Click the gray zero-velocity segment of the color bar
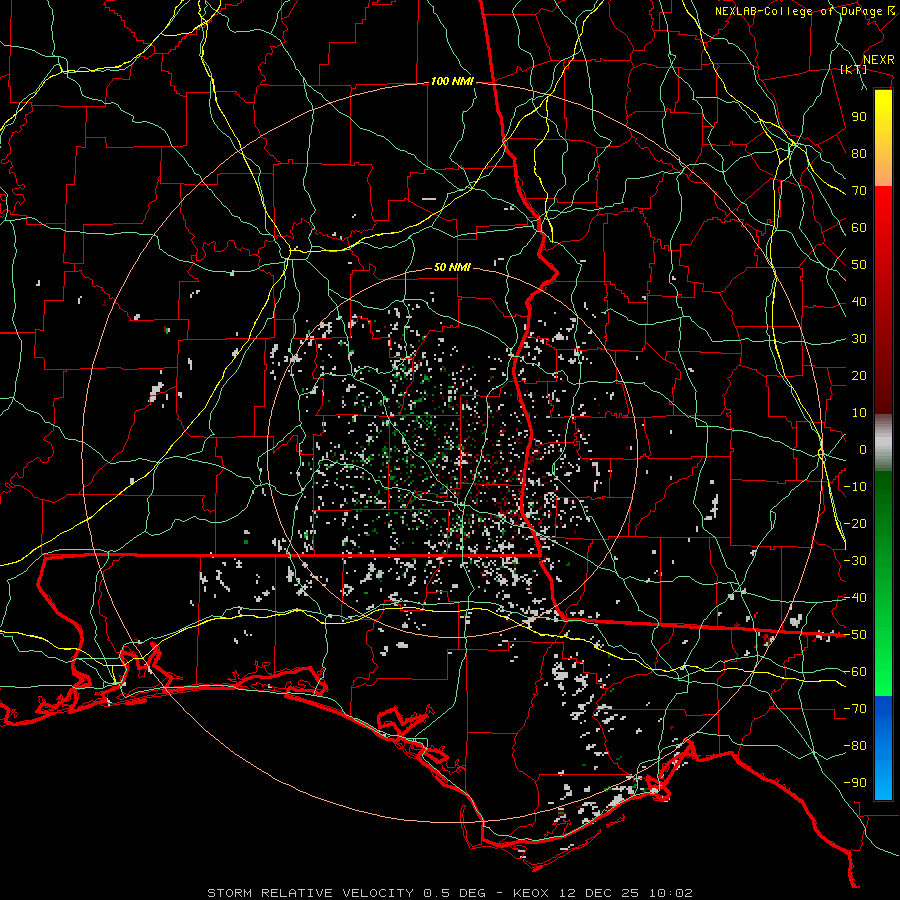Screen dimensions: 900x900 (883, 443)
